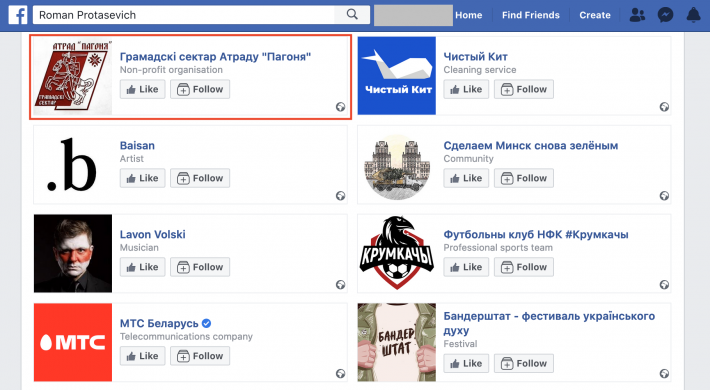
Task: Click globe icon on Lavon Volski card
Action: pos(341,284)
